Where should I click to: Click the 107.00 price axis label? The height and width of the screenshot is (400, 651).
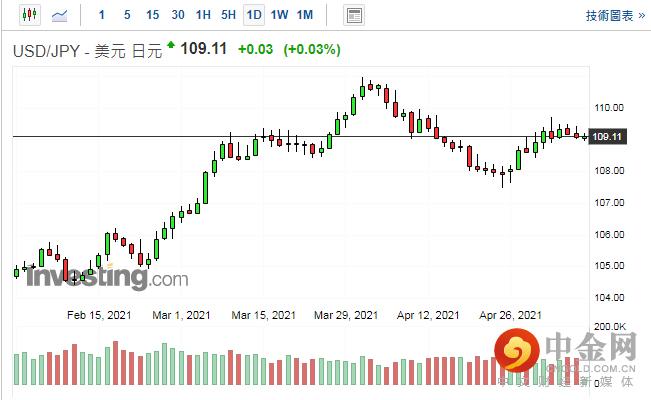[609, 203]
